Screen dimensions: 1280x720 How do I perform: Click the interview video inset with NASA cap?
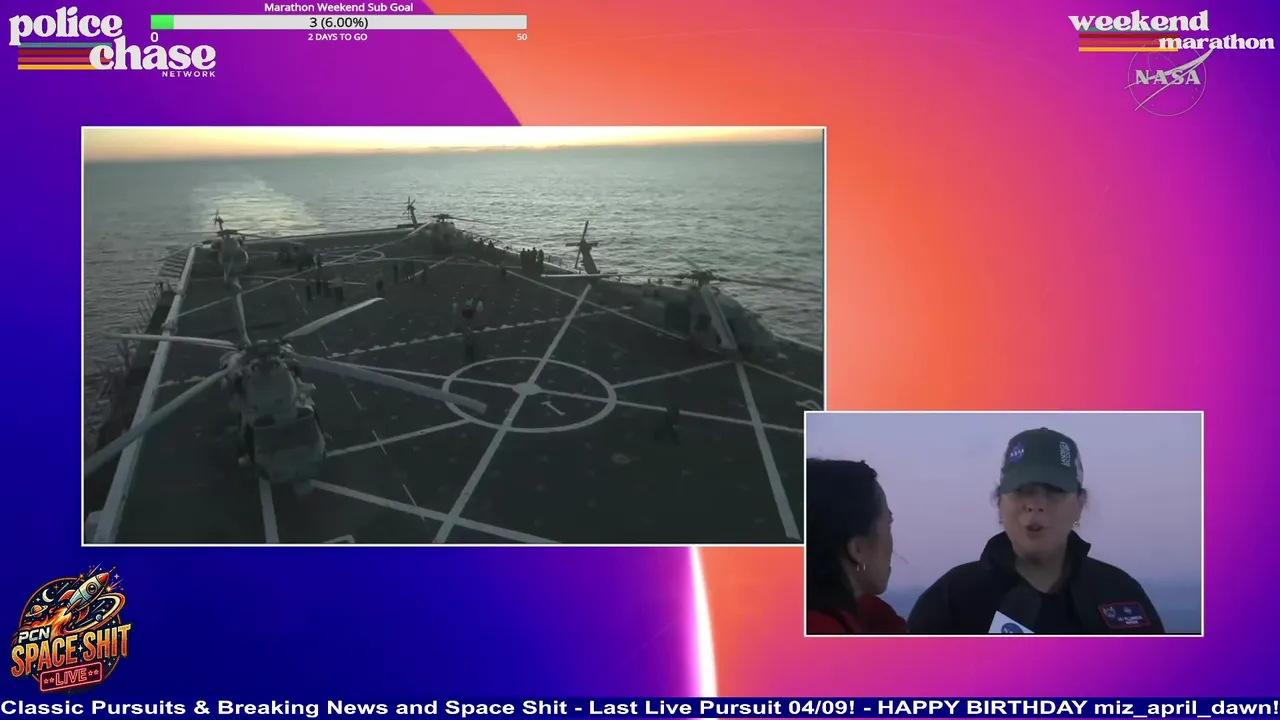click(1004, 523)
